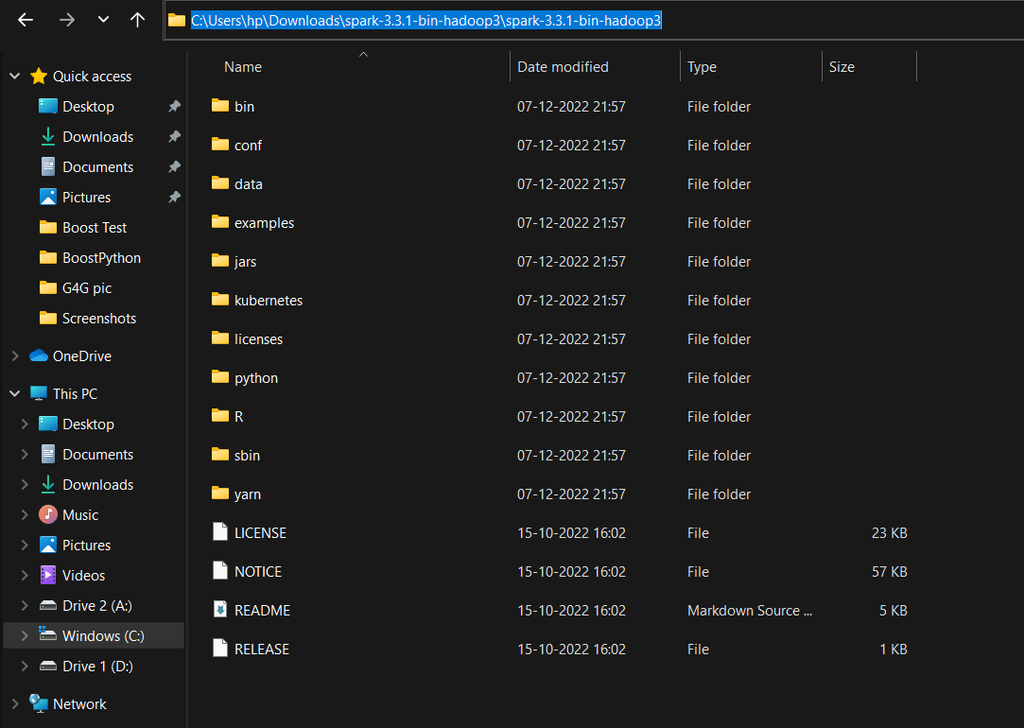Select Quick access star icon

pyautogui.click(x=39, y=76)
